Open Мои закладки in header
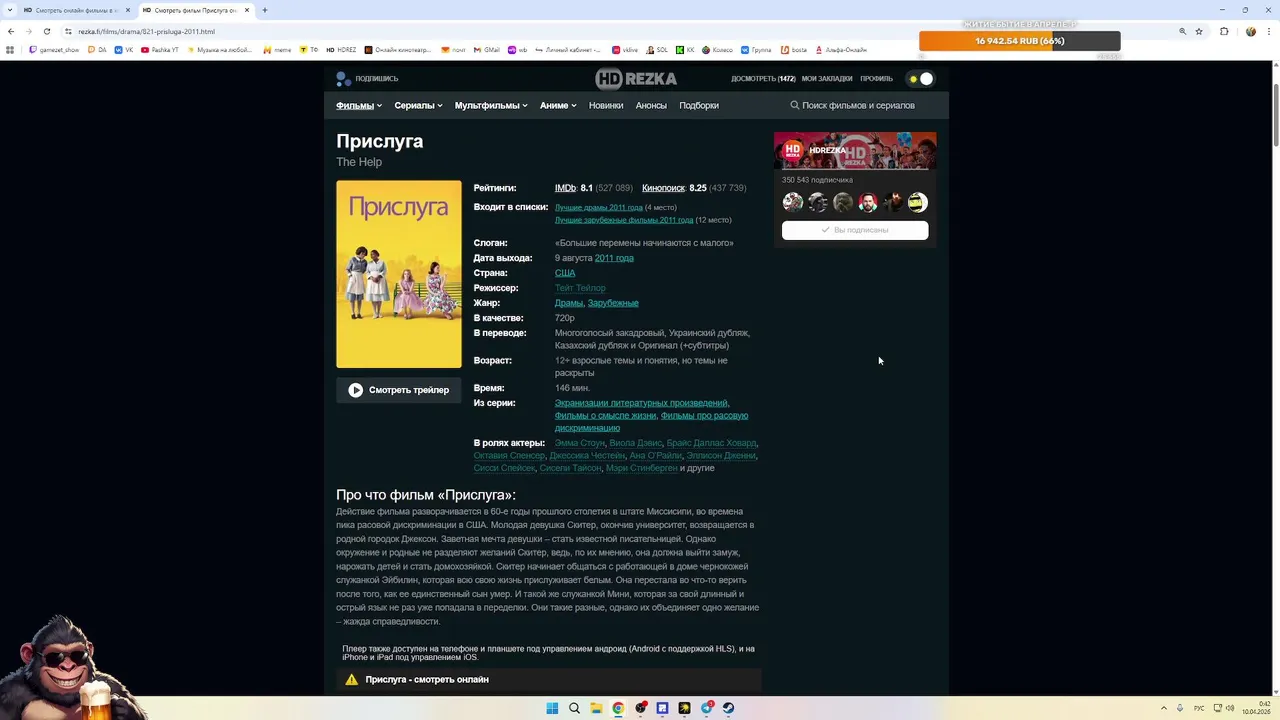The image size is (1280, 720). tap(827, 78)
